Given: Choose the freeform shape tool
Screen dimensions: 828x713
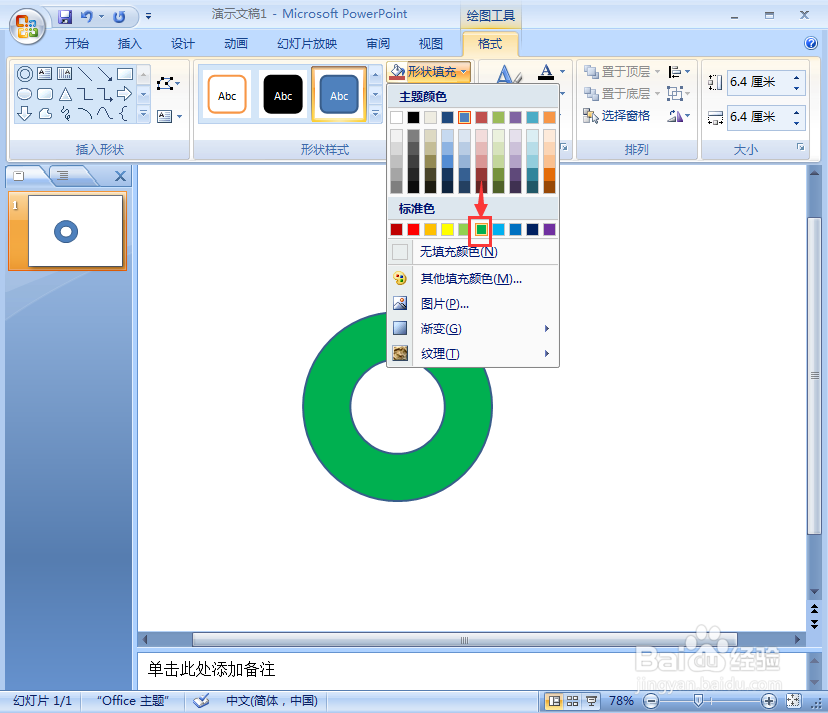Looking at the screenshot, I should pyautogui.click(x=45, y=114).
